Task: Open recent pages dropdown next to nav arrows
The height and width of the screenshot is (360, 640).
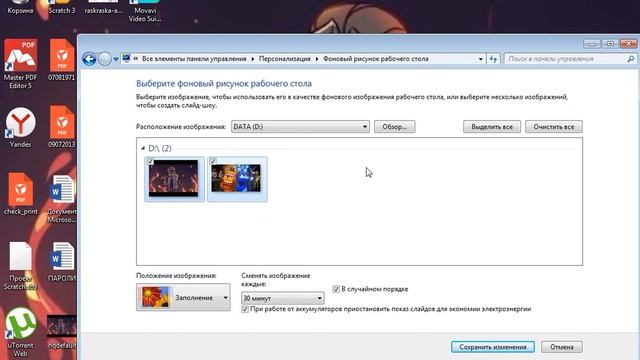Action: 116,59
